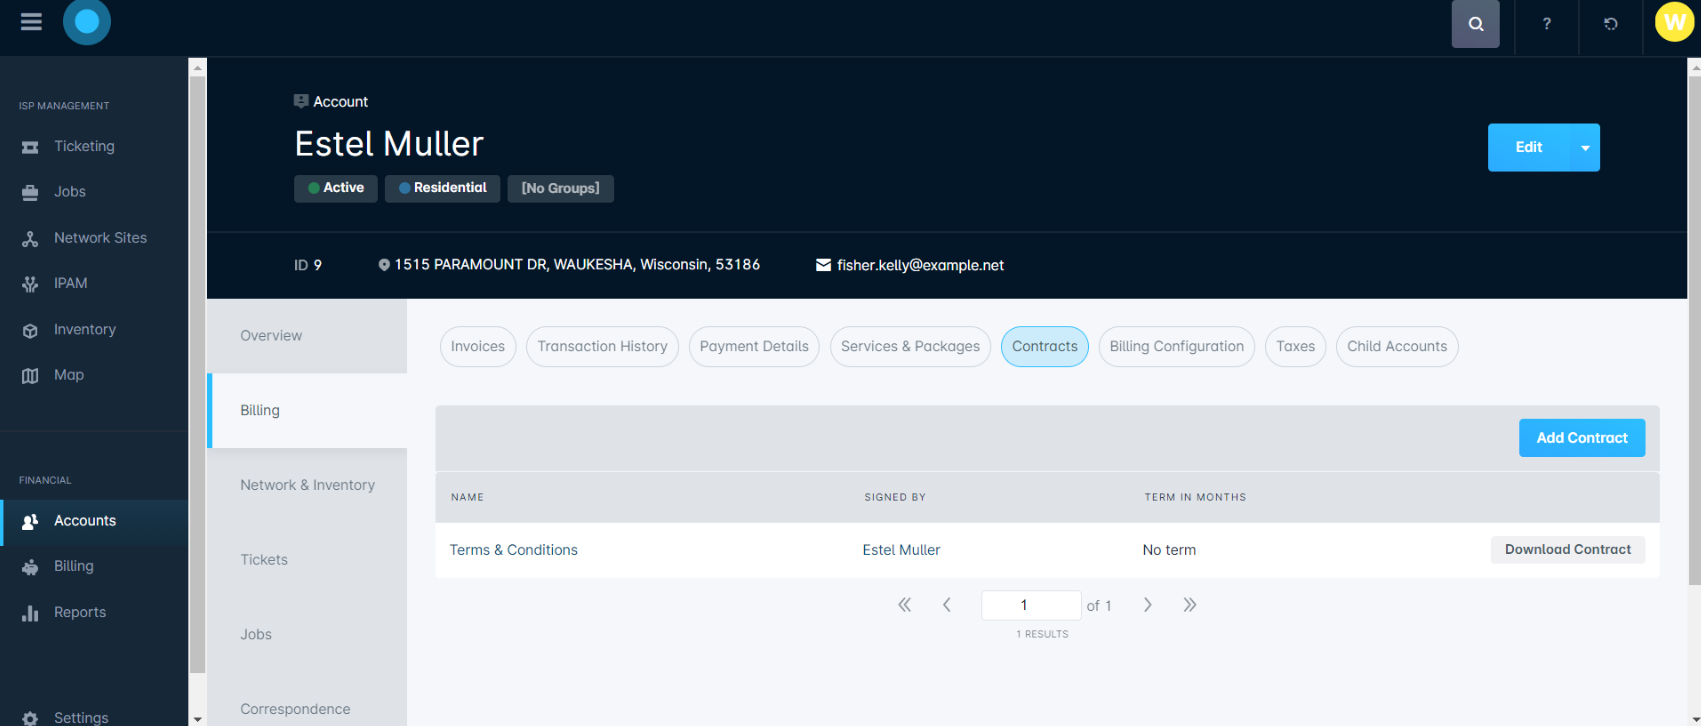Click the NAME column header
Screen dimensions: 1701x726
[467, 497]
